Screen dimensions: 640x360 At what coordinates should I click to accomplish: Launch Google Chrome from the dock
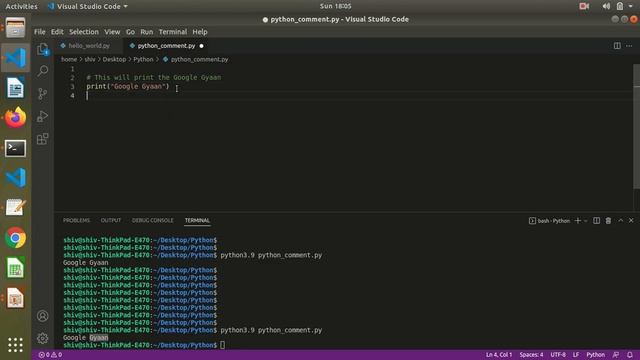pyautogui.click(x=16, y=238)
